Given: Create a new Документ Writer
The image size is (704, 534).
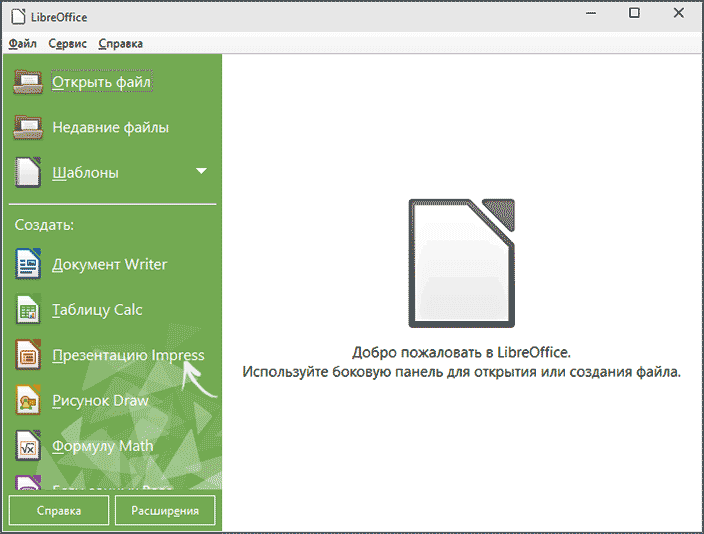Looking at the screenshot, I should pyautogui.click(x=110, y=265).
